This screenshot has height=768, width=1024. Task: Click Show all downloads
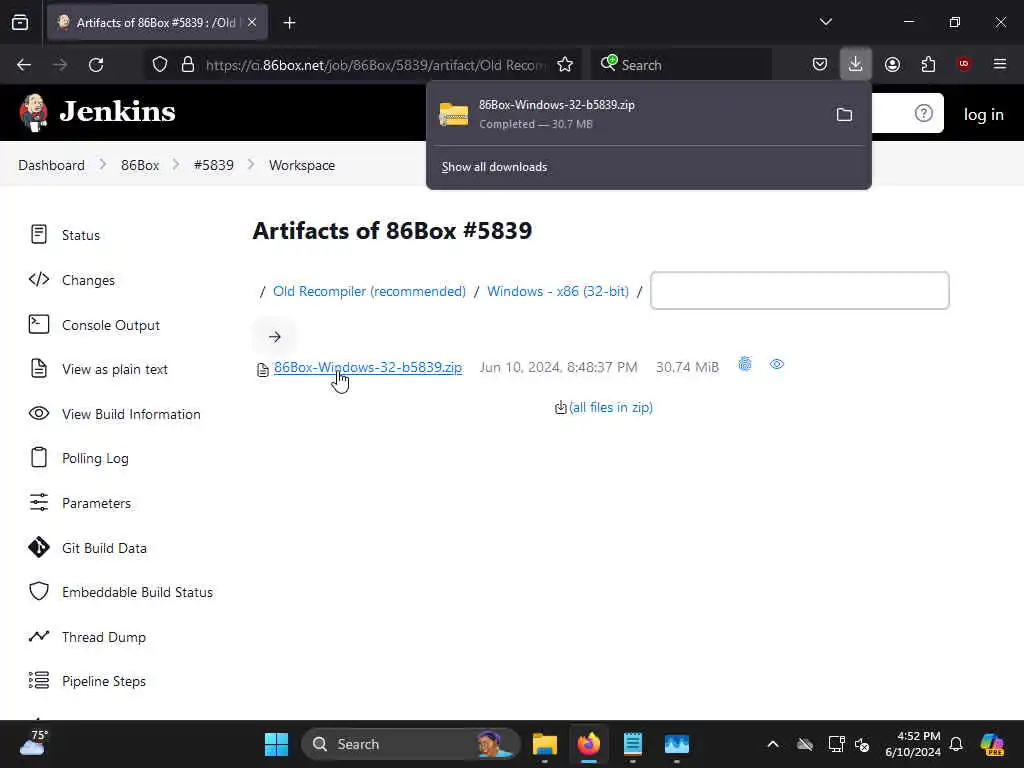[x=494, y=167]
